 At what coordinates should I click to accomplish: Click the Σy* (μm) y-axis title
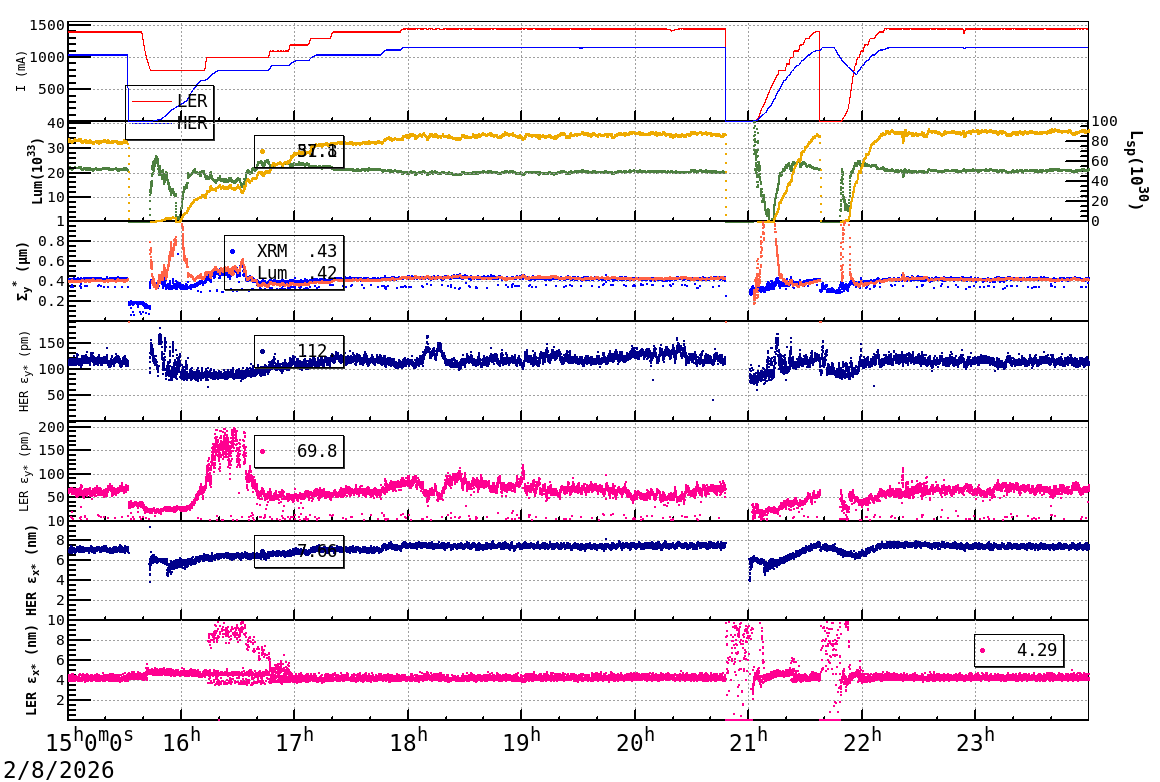[23, 271]
